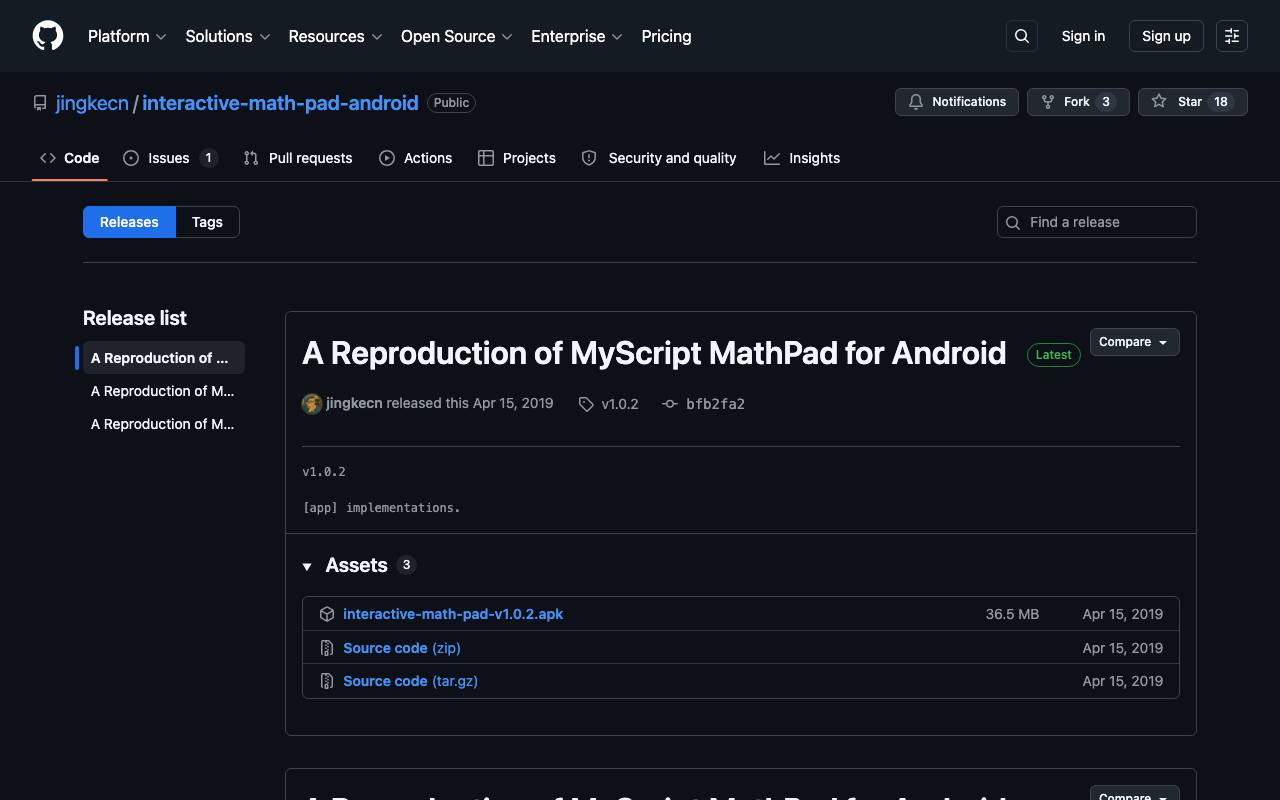Click the repository icon beside jingkecn
The image size is (1280, 800).
(40, 103)
